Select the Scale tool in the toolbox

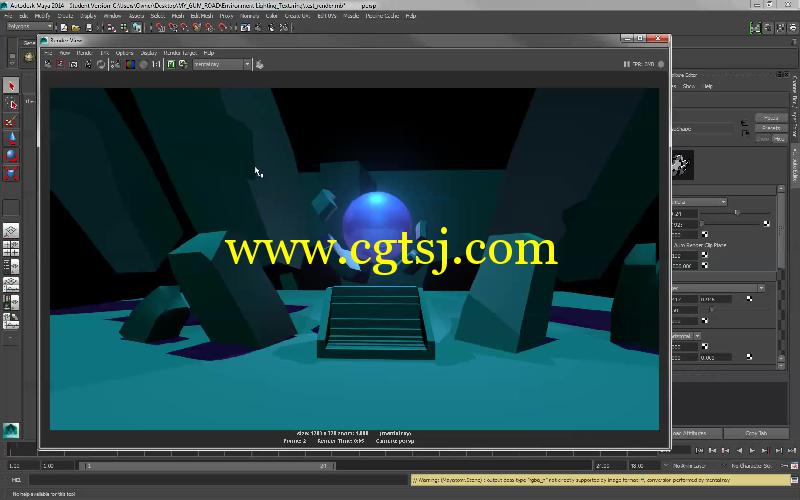click(x=11, y=173)
